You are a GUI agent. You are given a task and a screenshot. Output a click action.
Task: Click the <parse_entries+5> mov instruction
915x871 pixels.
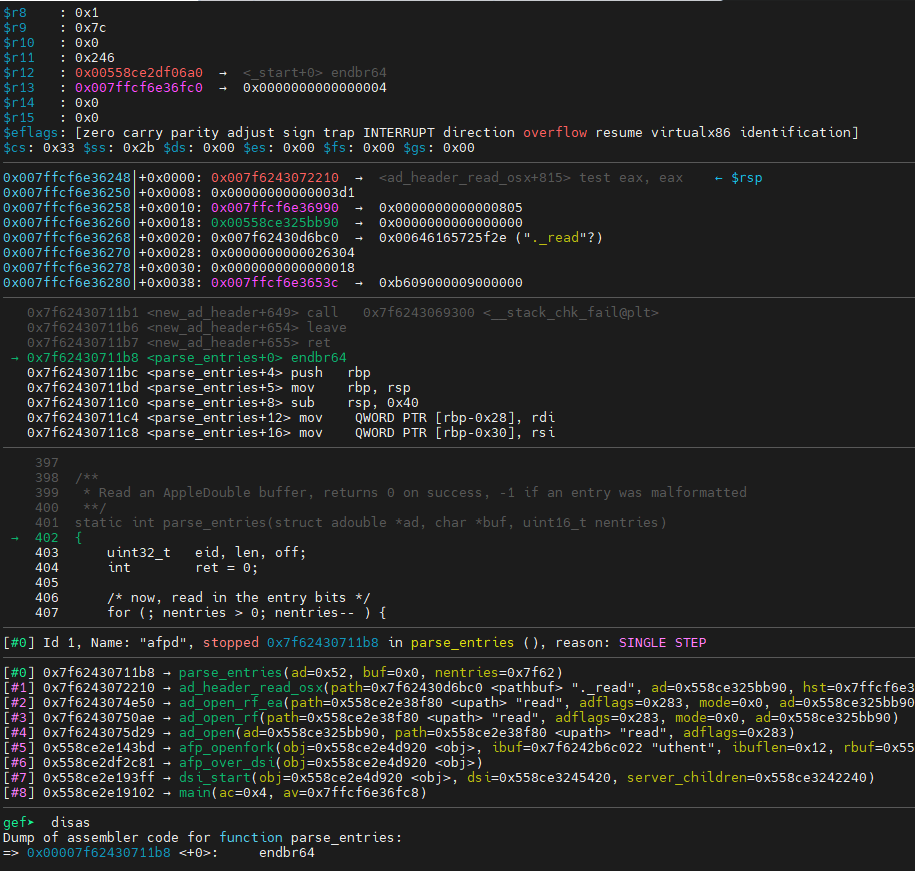point(219,388)
